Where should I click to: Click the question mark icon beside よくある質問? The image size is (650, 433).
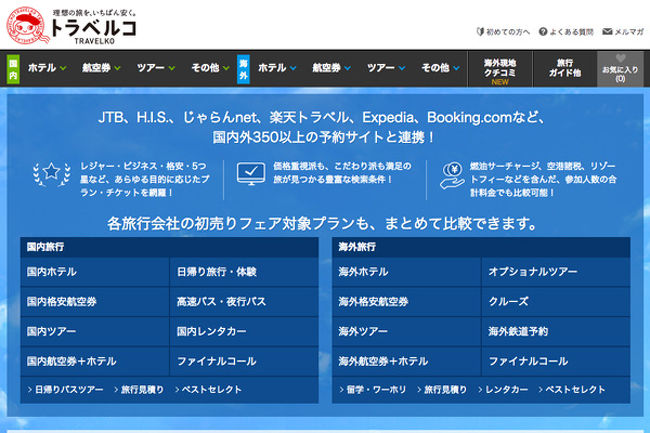tap(543, 31)
